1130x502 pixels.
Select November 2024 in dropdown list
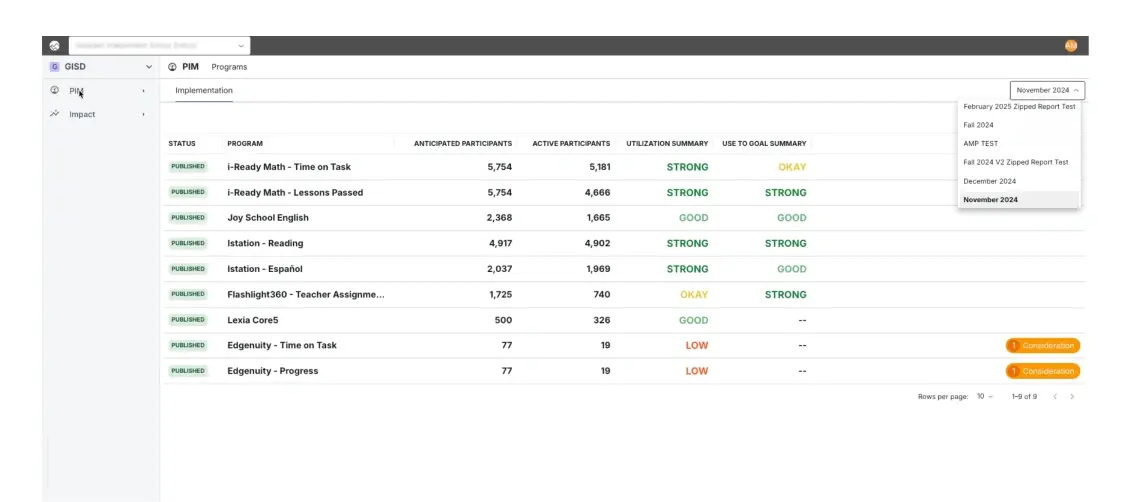point(1019,200)
